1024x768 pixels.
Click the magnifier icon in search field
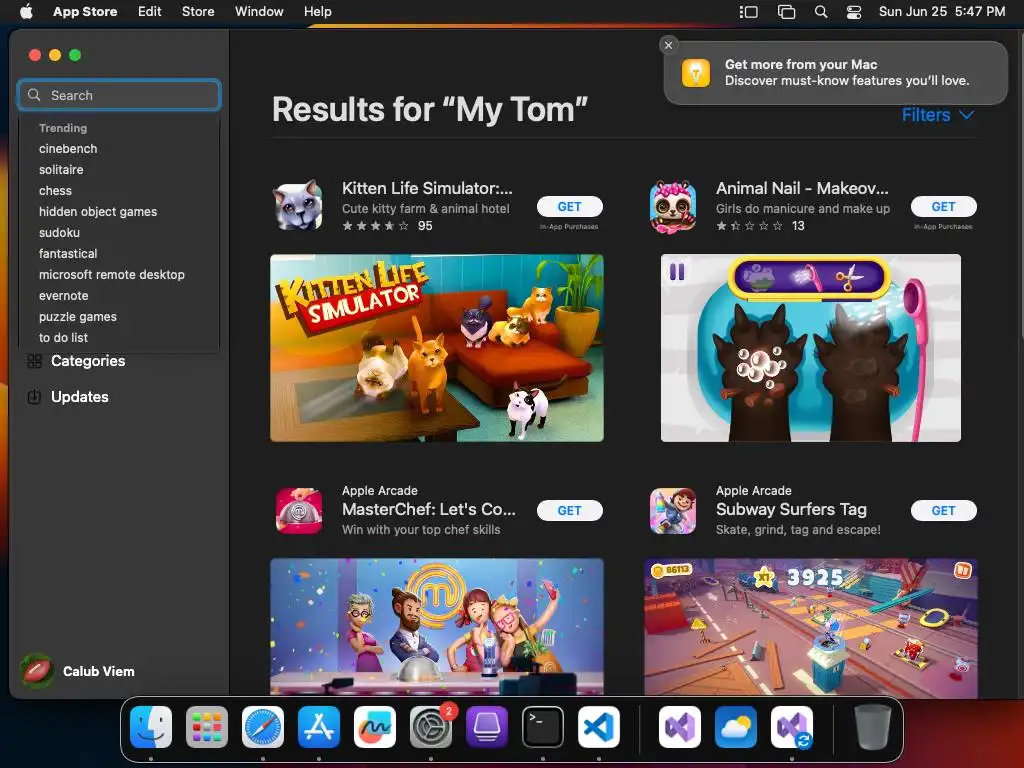[x=35, y=95]
